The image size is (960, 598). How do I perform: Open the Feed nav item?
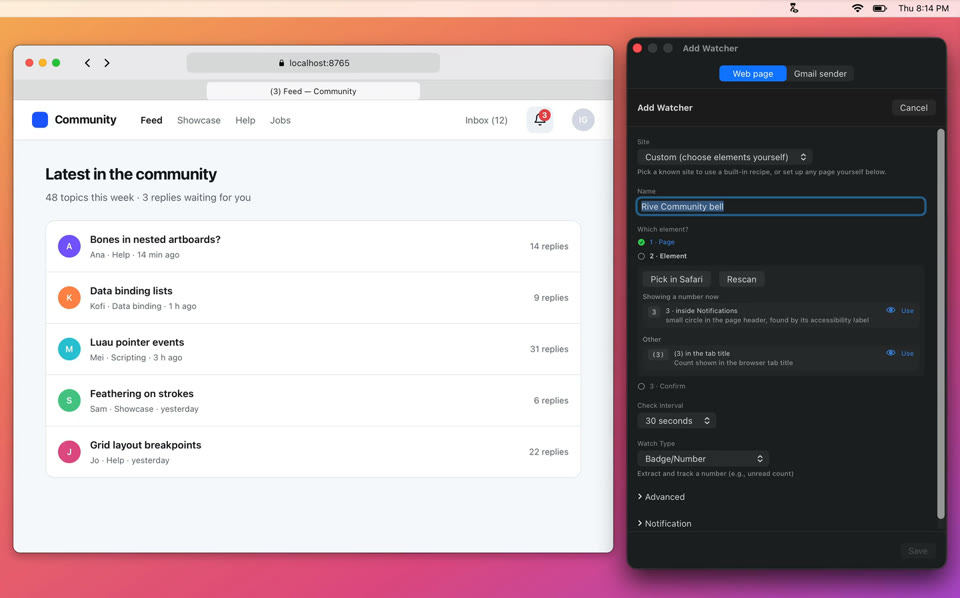(151, 121)
